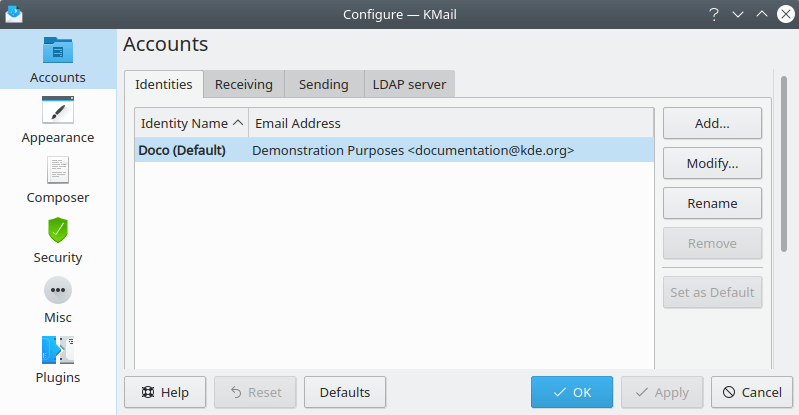Open the Accounts settings page

(58, 60)
